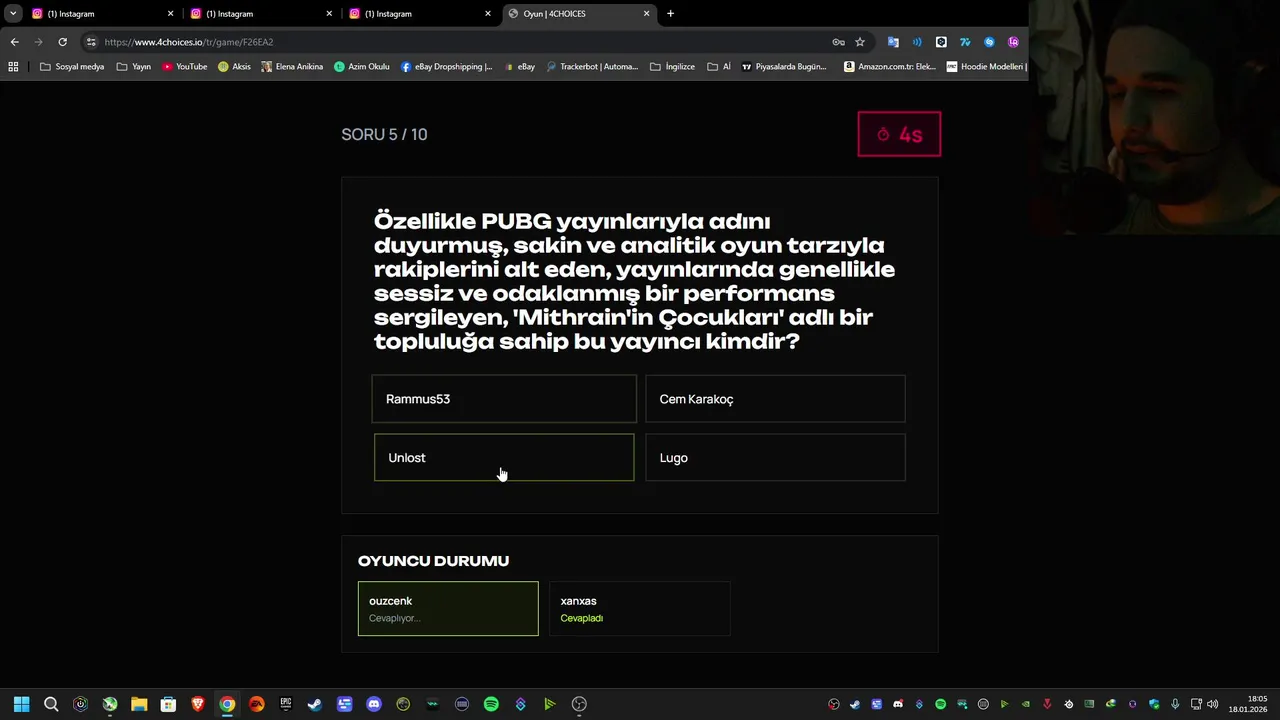Image resolution: width=1280 pixels, height=720 pixels.
Task: Open the AI bookmarks folder
Action: (x=719, y=67)
